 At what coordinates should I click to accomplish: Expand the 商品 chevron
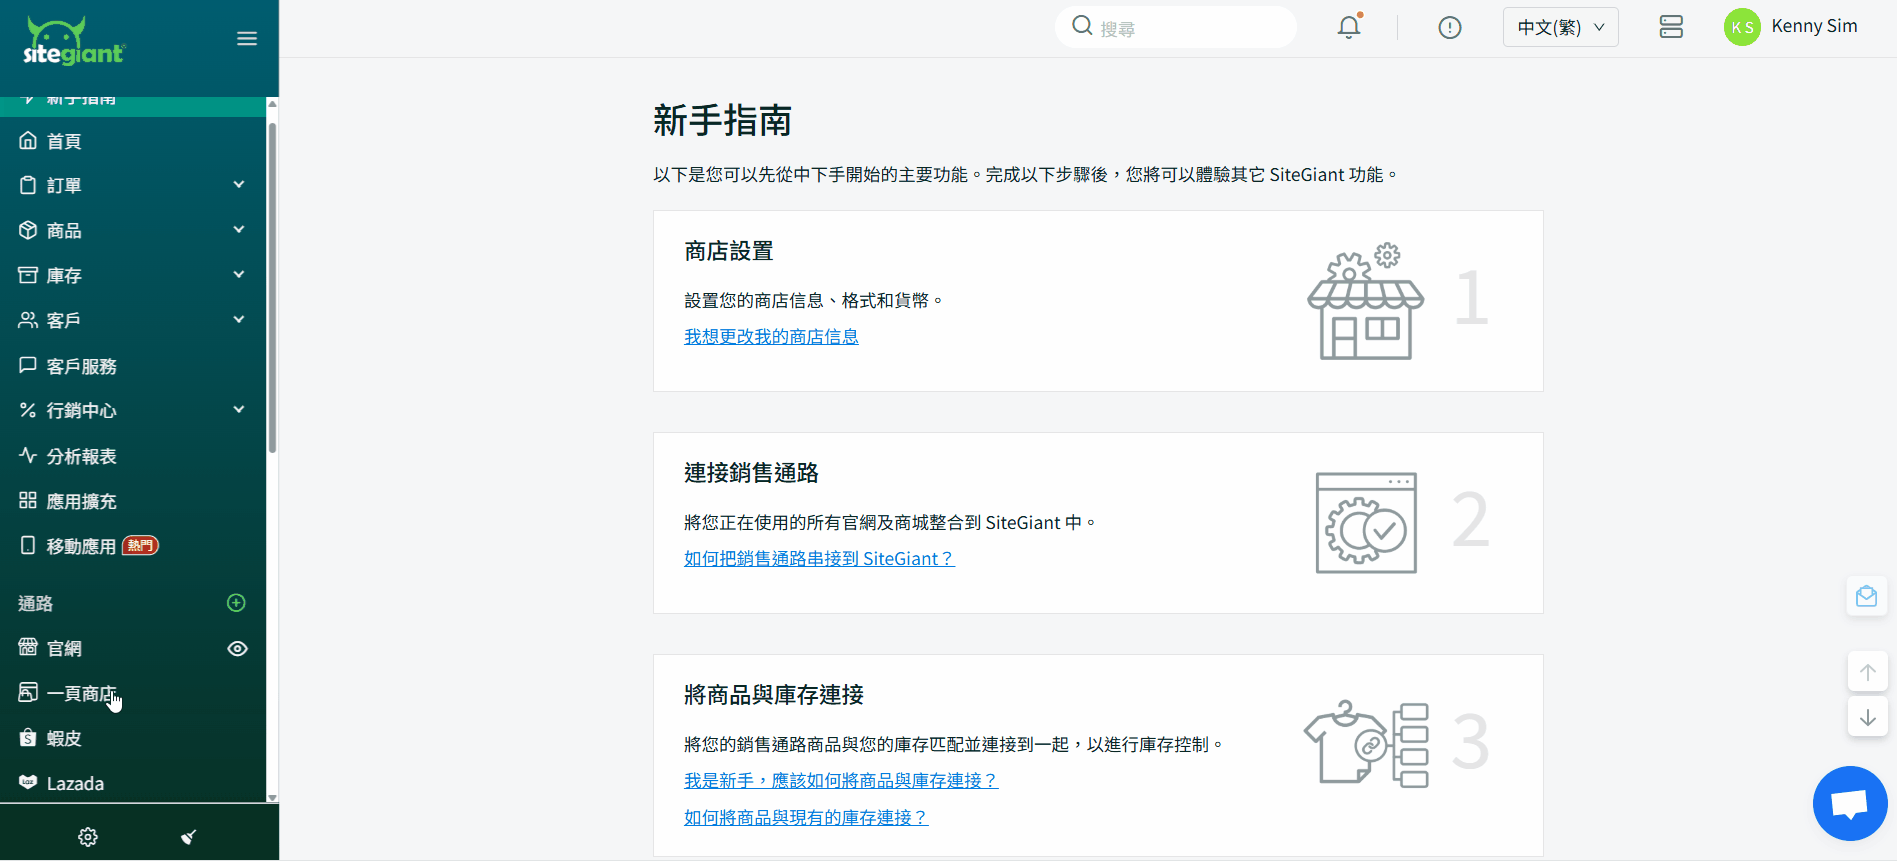pyautogui.click(x=239, y=230)
